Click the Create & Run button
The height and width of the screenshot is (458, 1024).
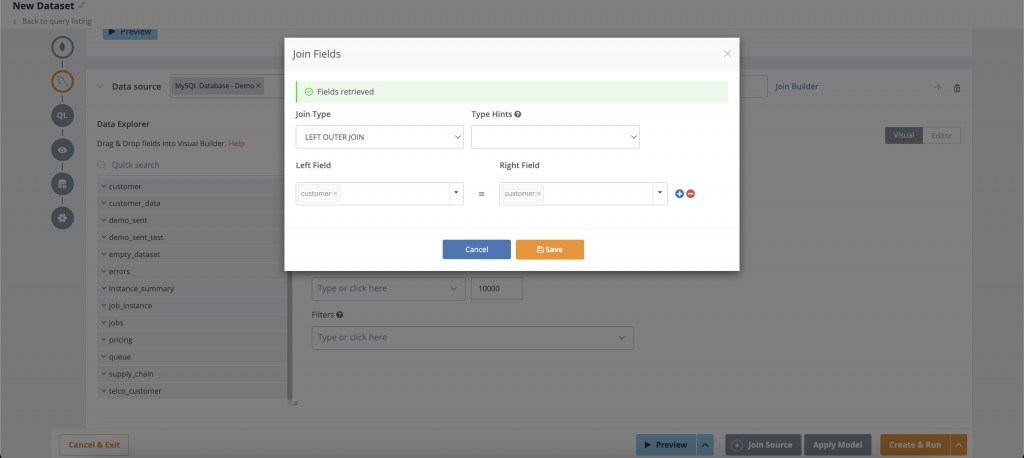point(915,445)
